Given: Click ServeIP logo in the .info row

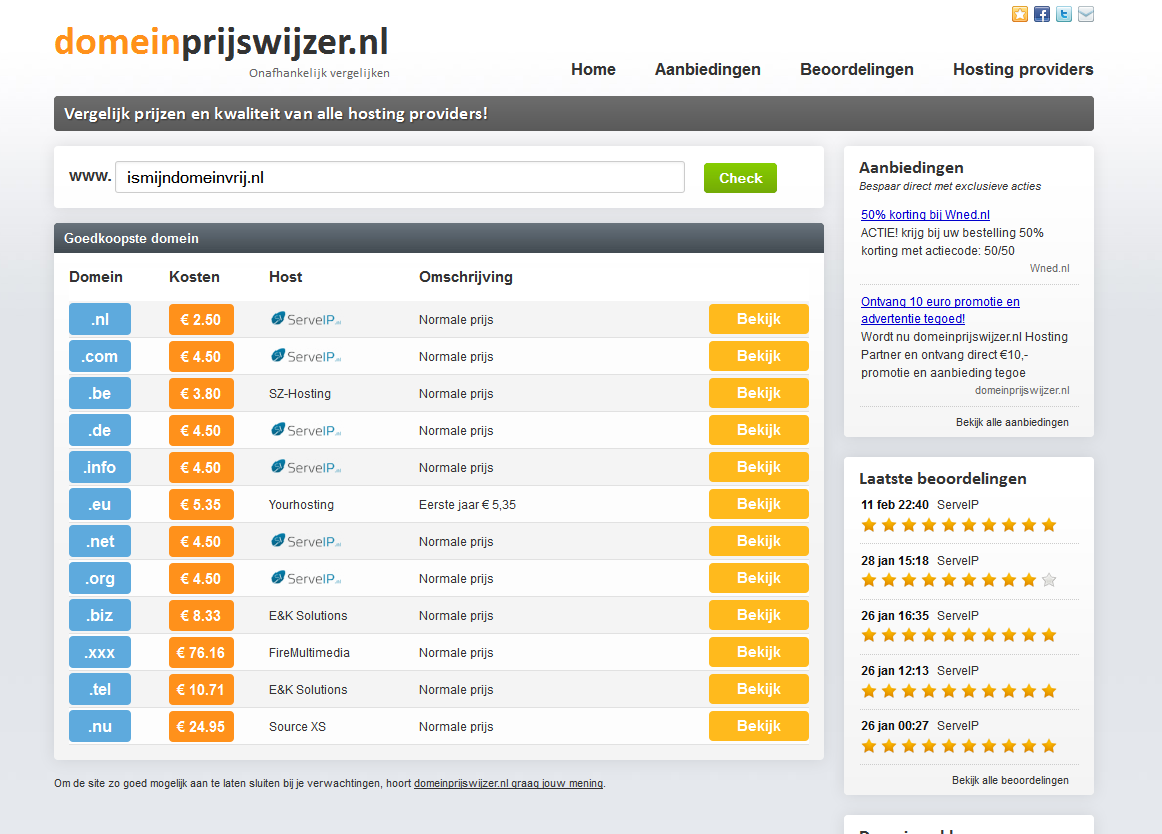Looking at the screenshot, I should tap(305, 468).
